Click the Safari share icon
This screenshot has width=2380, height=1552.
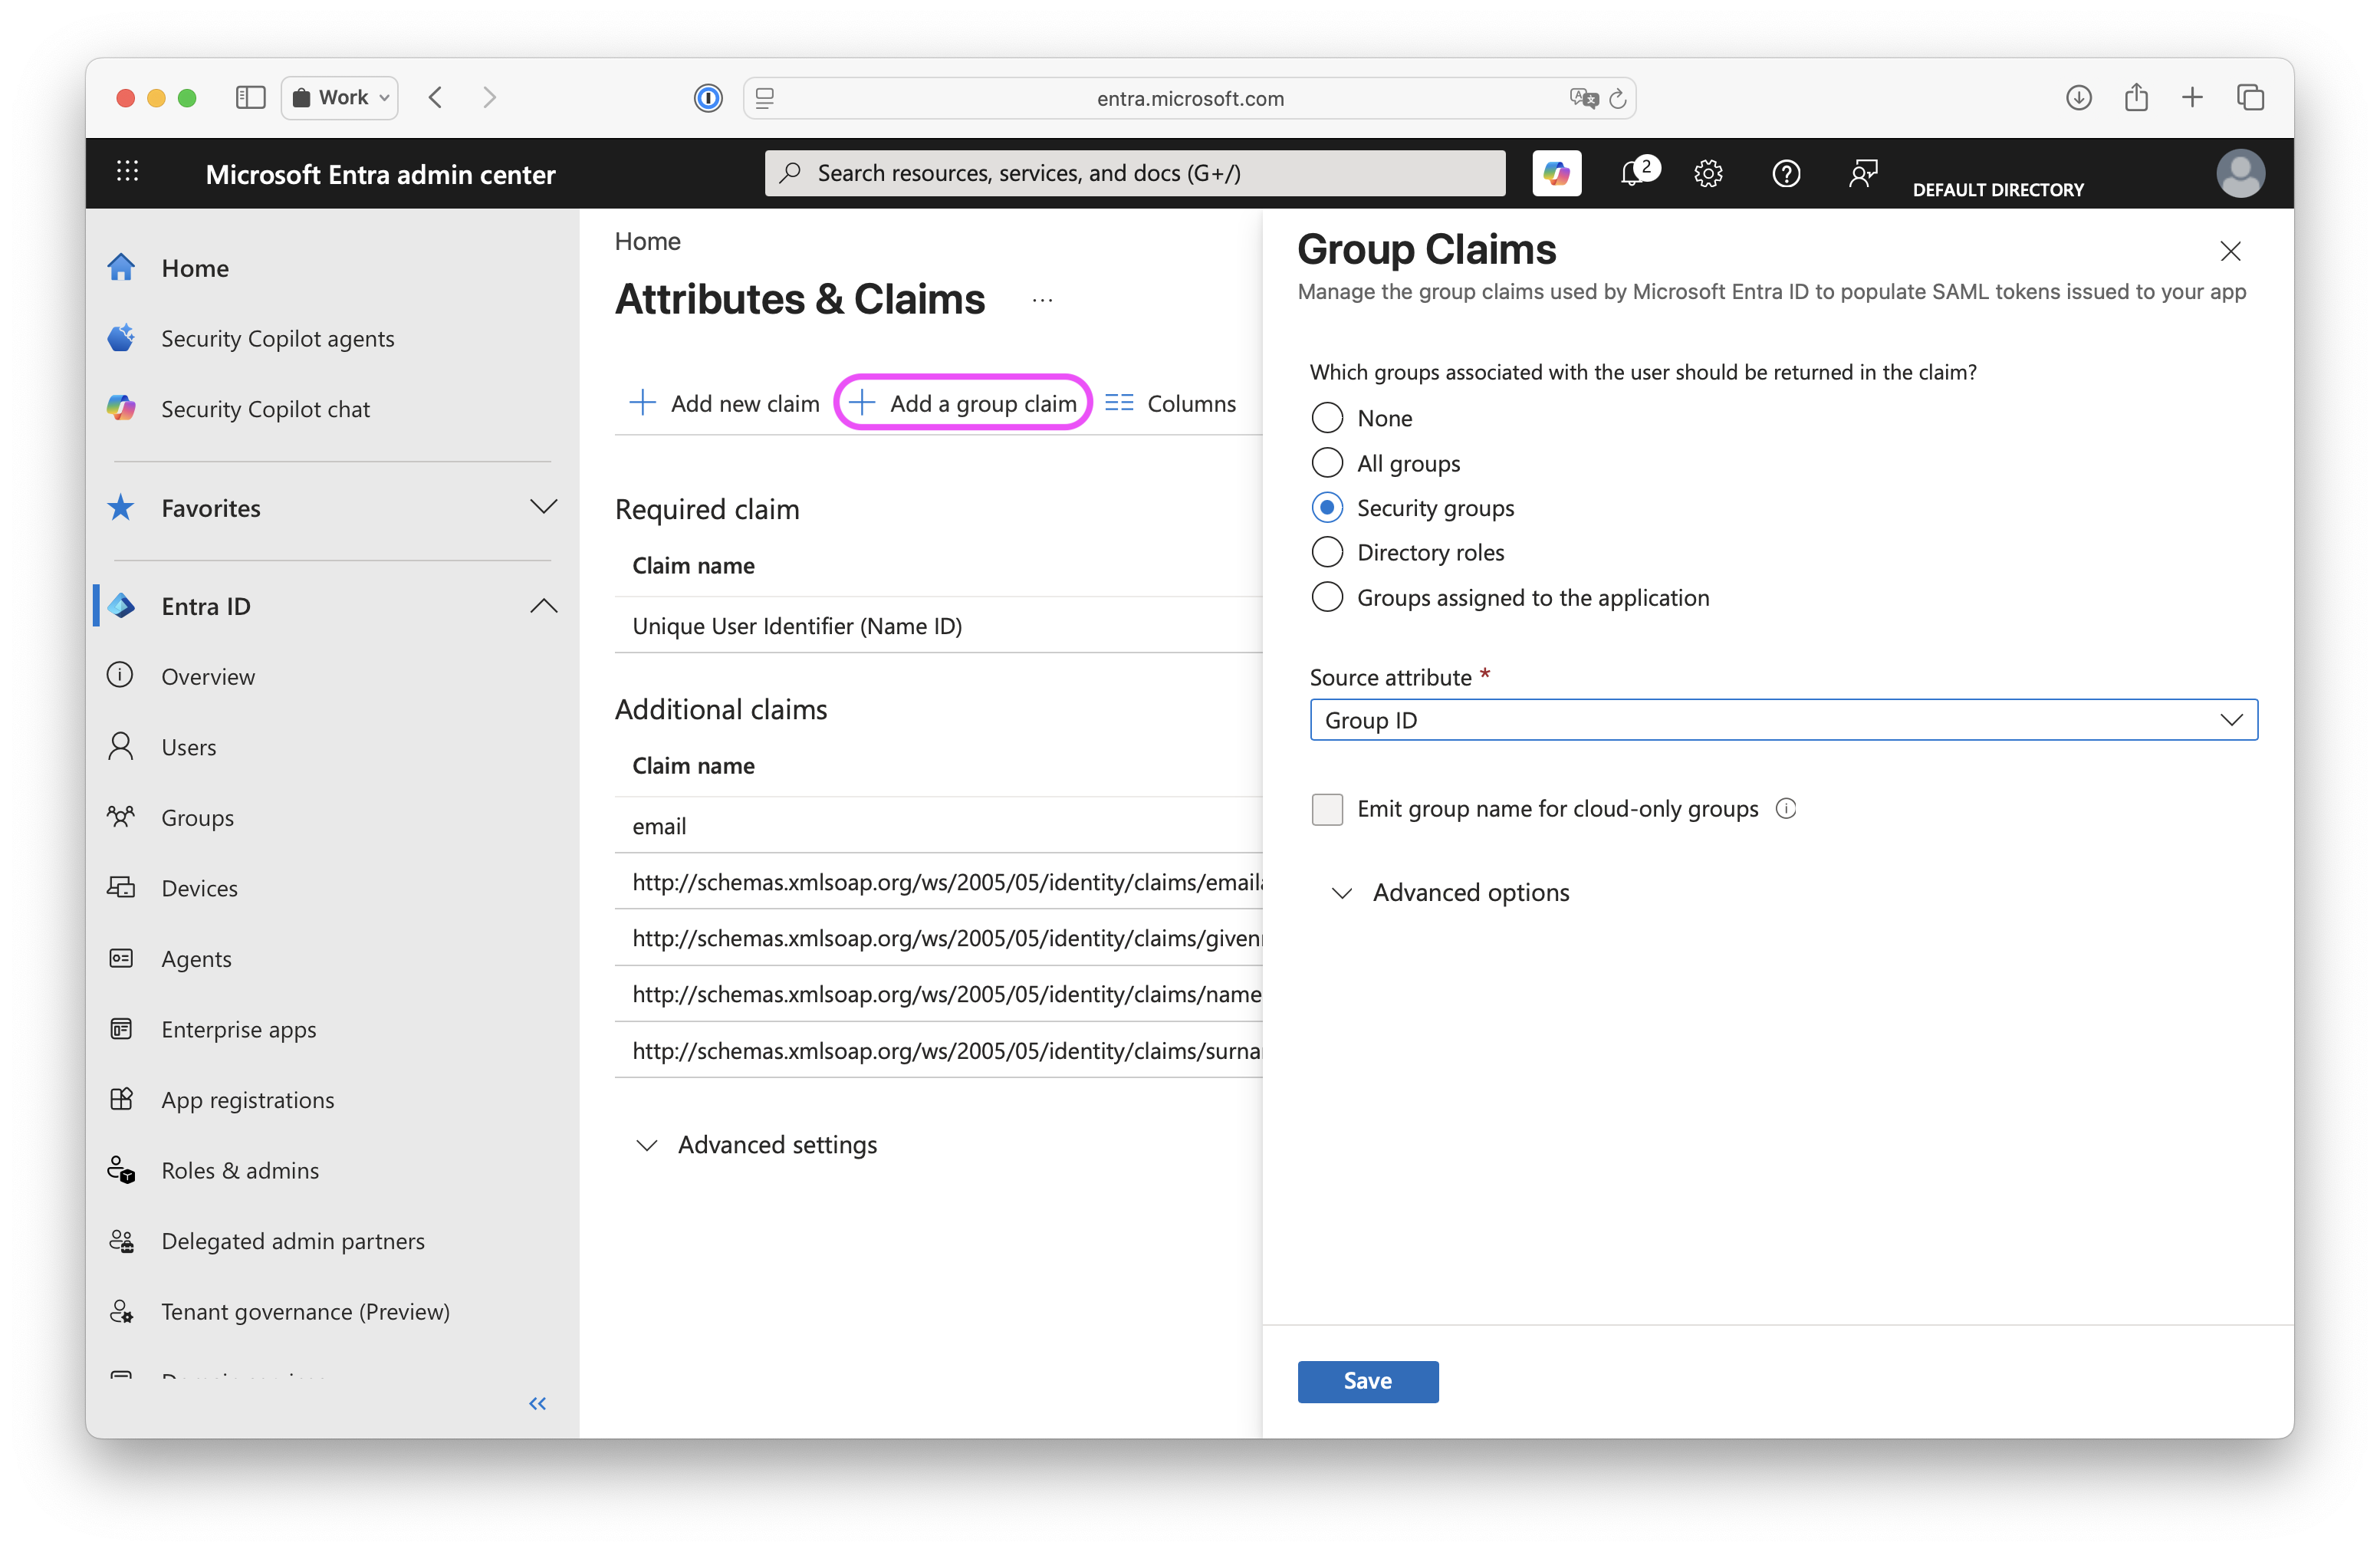[2136, 97]
